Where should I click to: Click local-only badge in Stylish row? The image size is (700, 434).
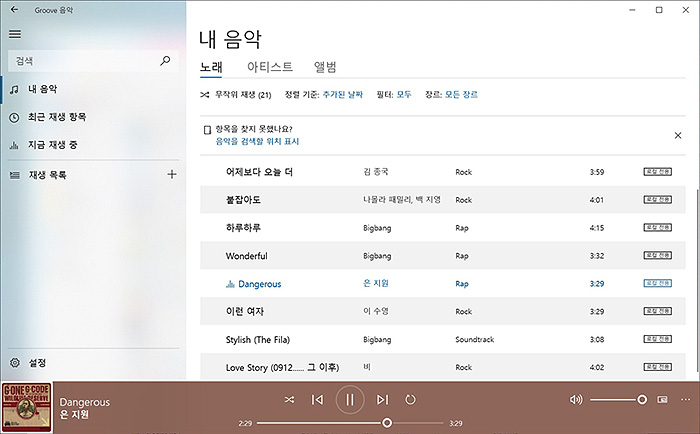coord(657,339)
